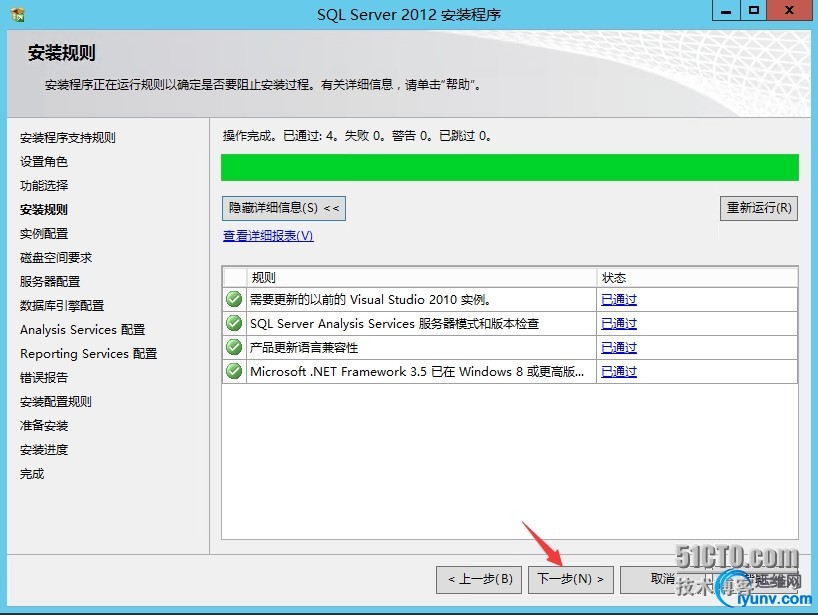Select the 安装配置规则 step in sidebar
Image resolution: width=818 pixels, height=615 pixels.
[x=56, y=402]
